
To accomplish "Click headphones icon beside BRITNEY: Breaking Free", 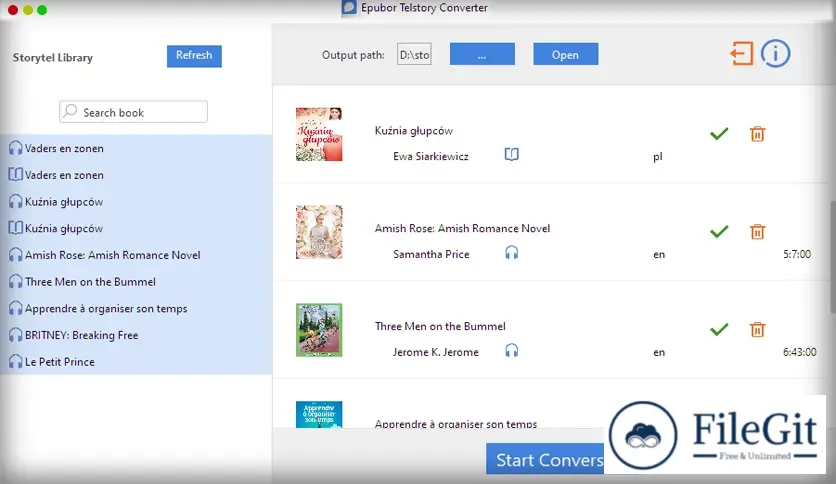I will [x=15, y=335].
